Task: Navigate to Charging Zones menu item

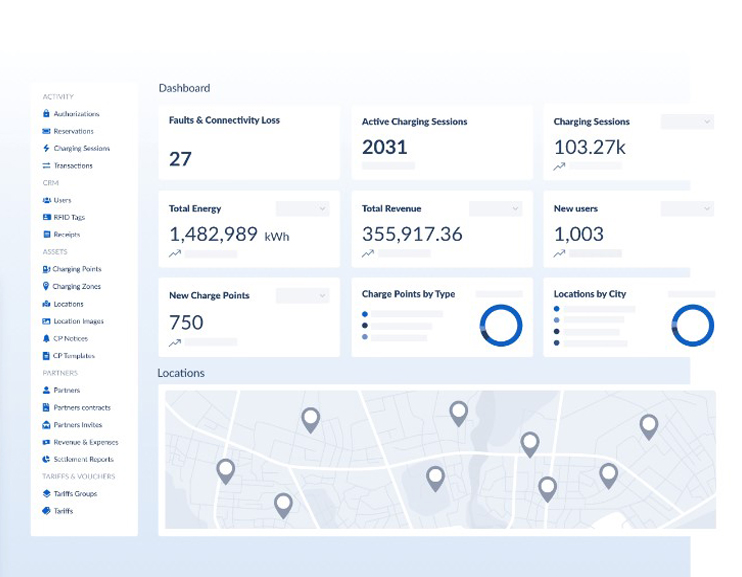Action: tap(76, 286)
